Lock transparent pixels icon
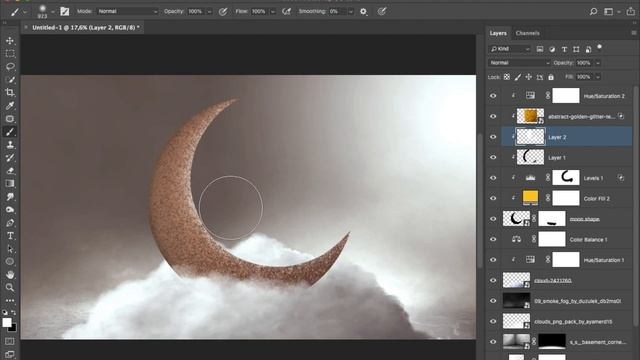 [507, 77]
